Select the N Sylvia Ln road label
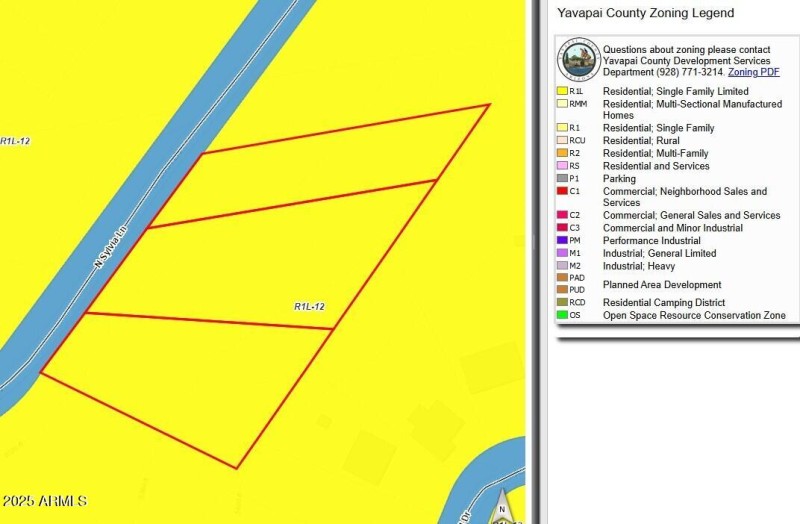Viewport: 800px width, 524px height. tap(112, 247)
